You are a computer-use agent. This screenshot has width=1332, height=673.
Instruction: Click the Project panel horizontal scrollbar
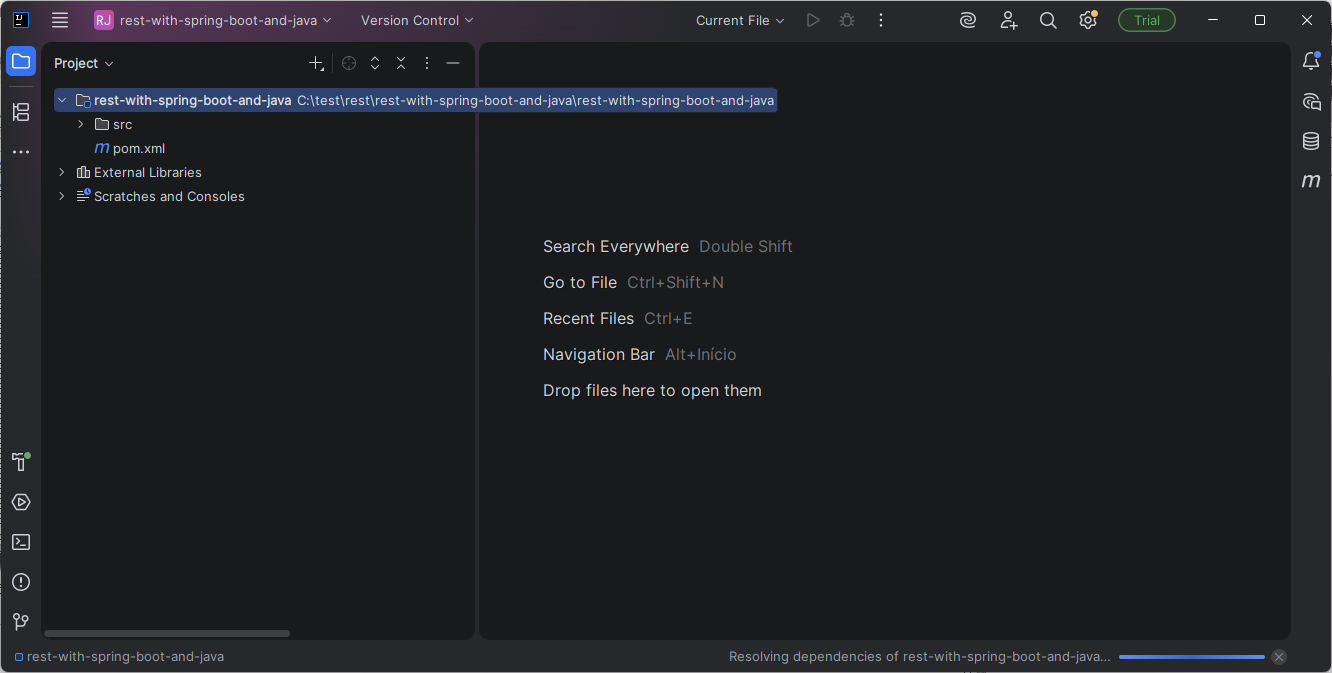click(x=167, y=633)
